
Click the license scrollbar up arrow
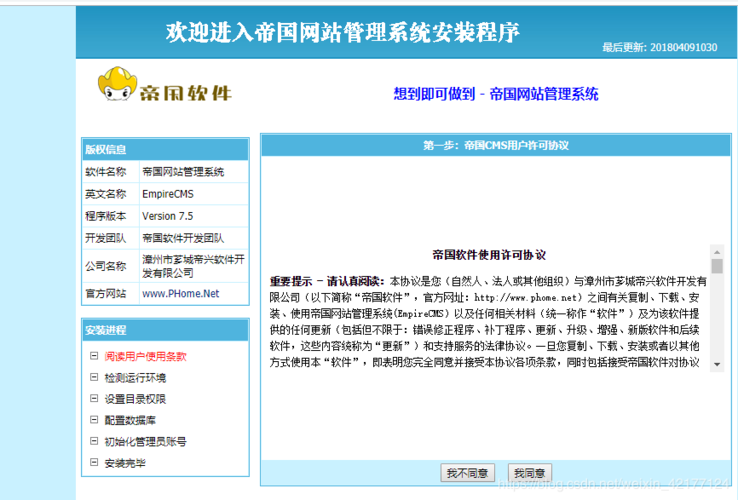[717, 252]
